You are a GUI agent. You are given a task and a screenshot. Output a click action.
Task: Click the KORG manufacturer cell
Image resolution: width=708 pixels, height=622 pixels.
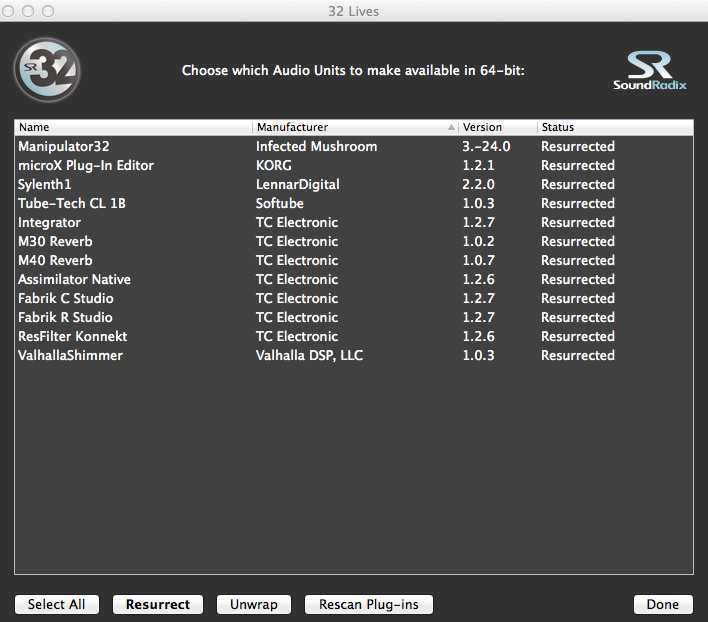[274, 165]
